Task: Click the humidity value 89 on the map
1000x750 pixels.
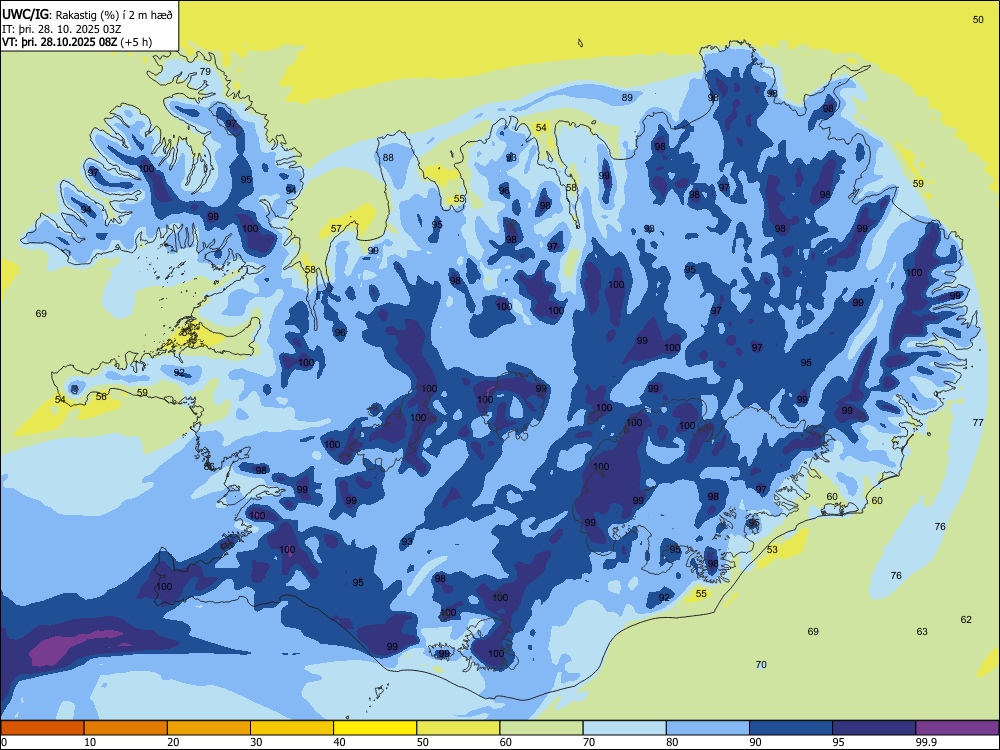Action: coord(628,98)
